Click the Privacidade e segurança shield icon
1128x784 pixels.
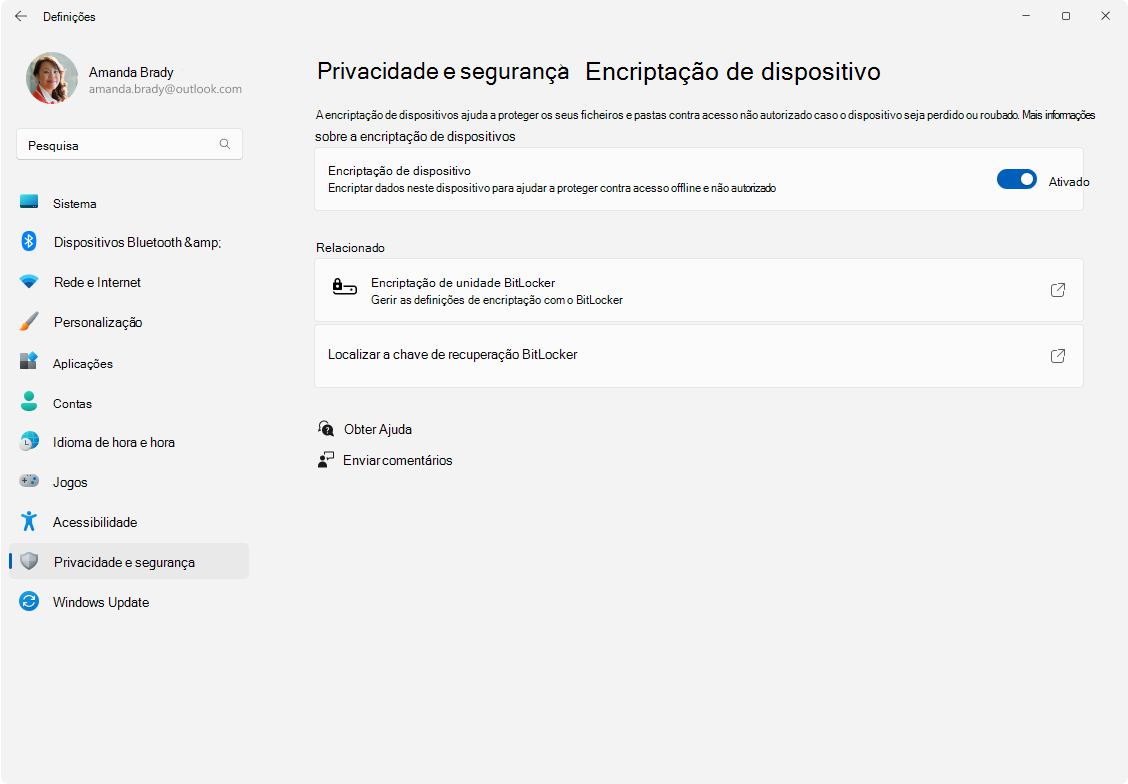pos(29,562)
